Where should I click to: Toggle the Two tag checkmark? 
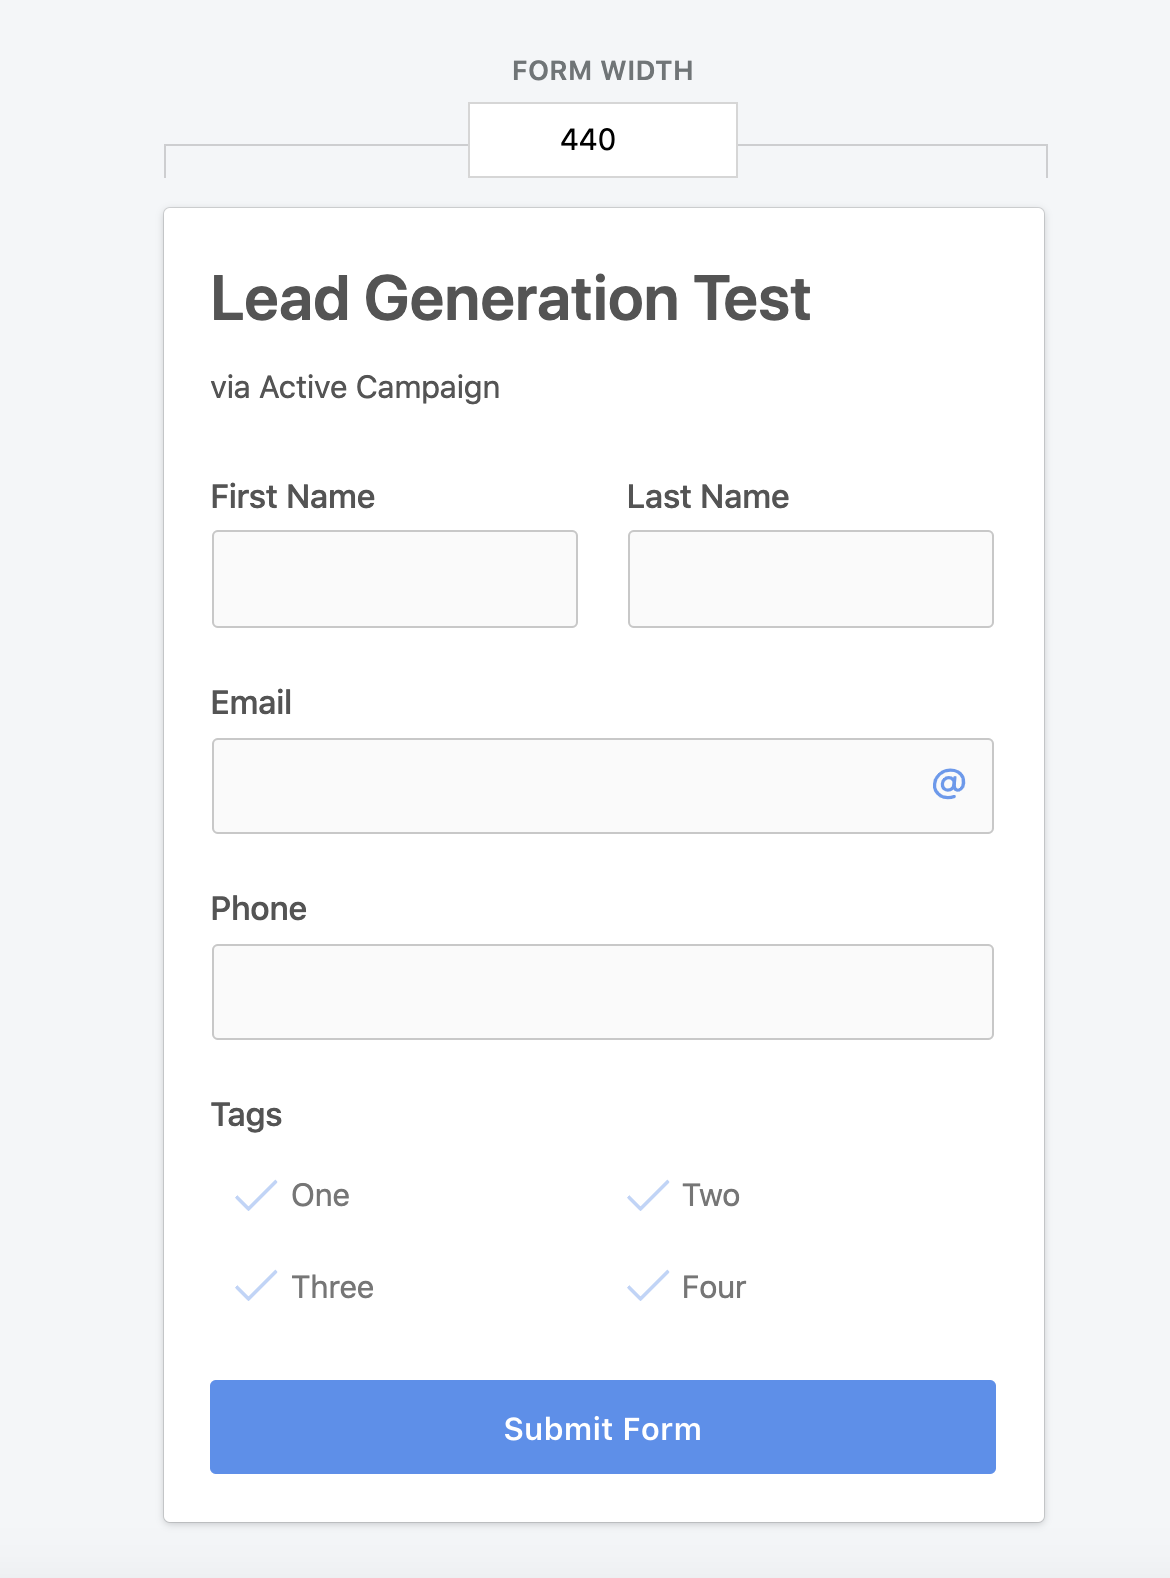[x=648, y=1195]
